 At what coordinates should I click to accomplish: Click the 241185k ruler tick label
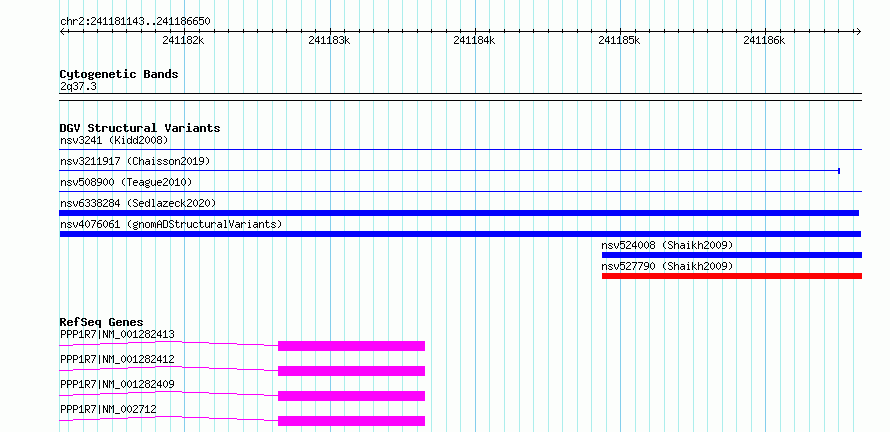[x=619, y=40]
